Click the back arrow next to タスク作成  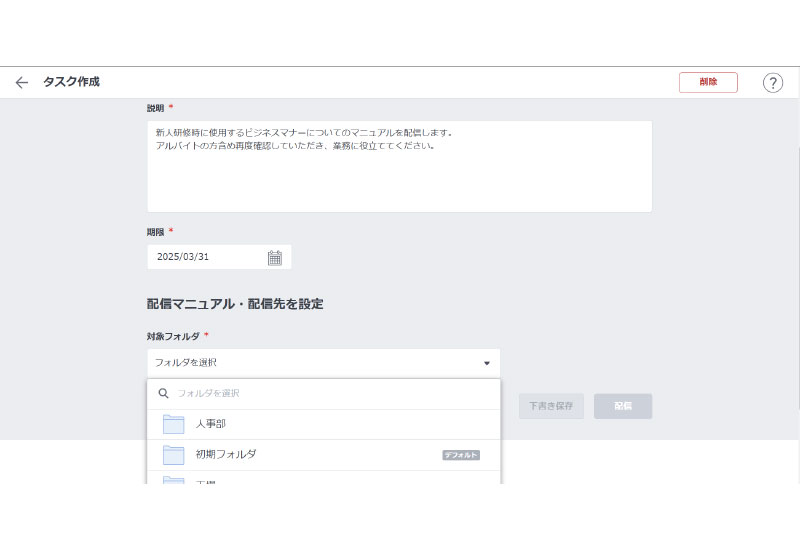click(22, 82)
